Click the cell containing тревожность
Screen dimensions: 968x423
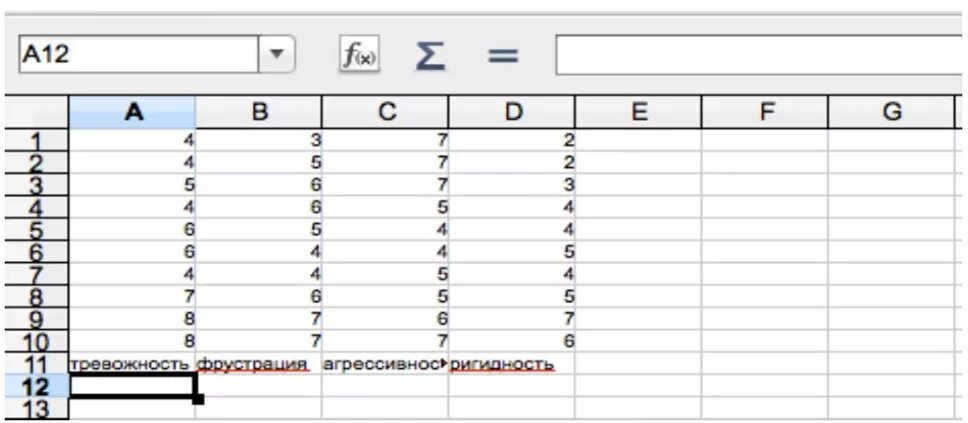point(133,364)
